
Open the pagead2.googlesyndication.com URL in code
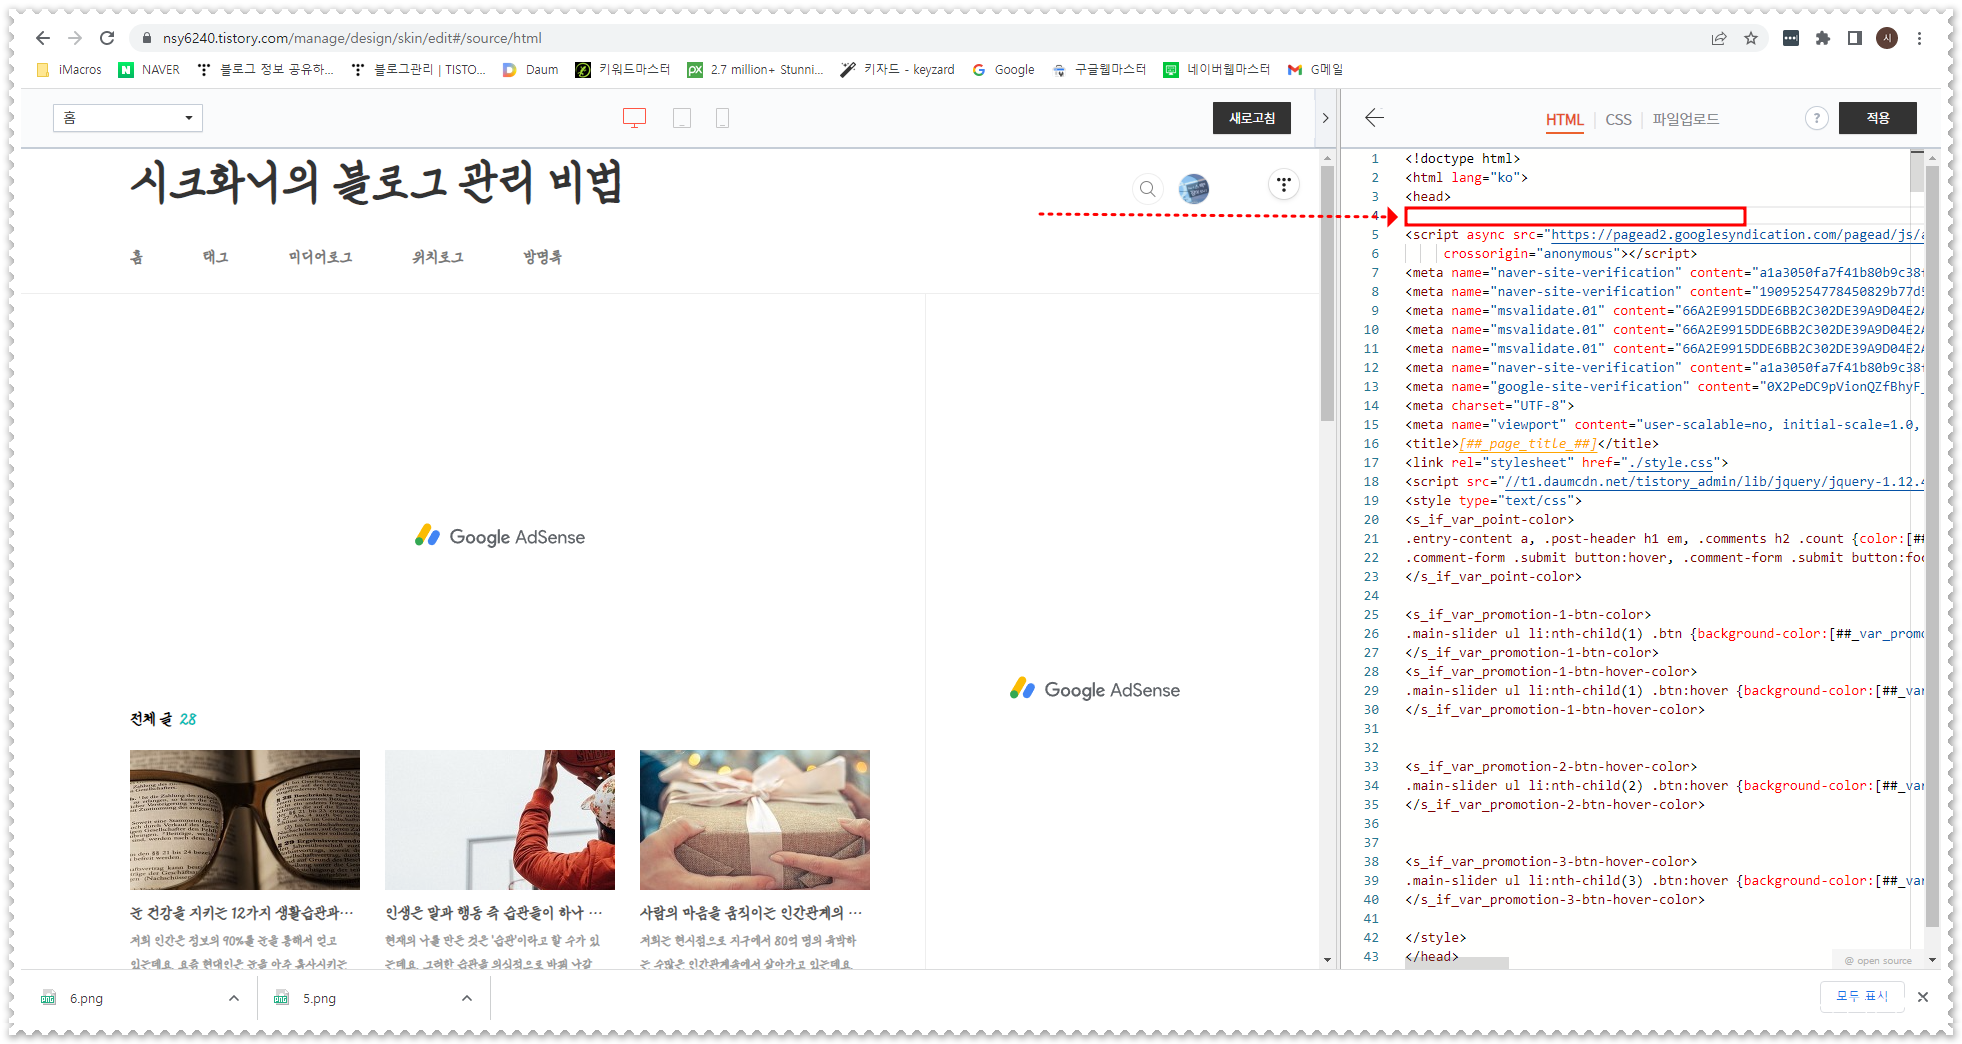1736,235
